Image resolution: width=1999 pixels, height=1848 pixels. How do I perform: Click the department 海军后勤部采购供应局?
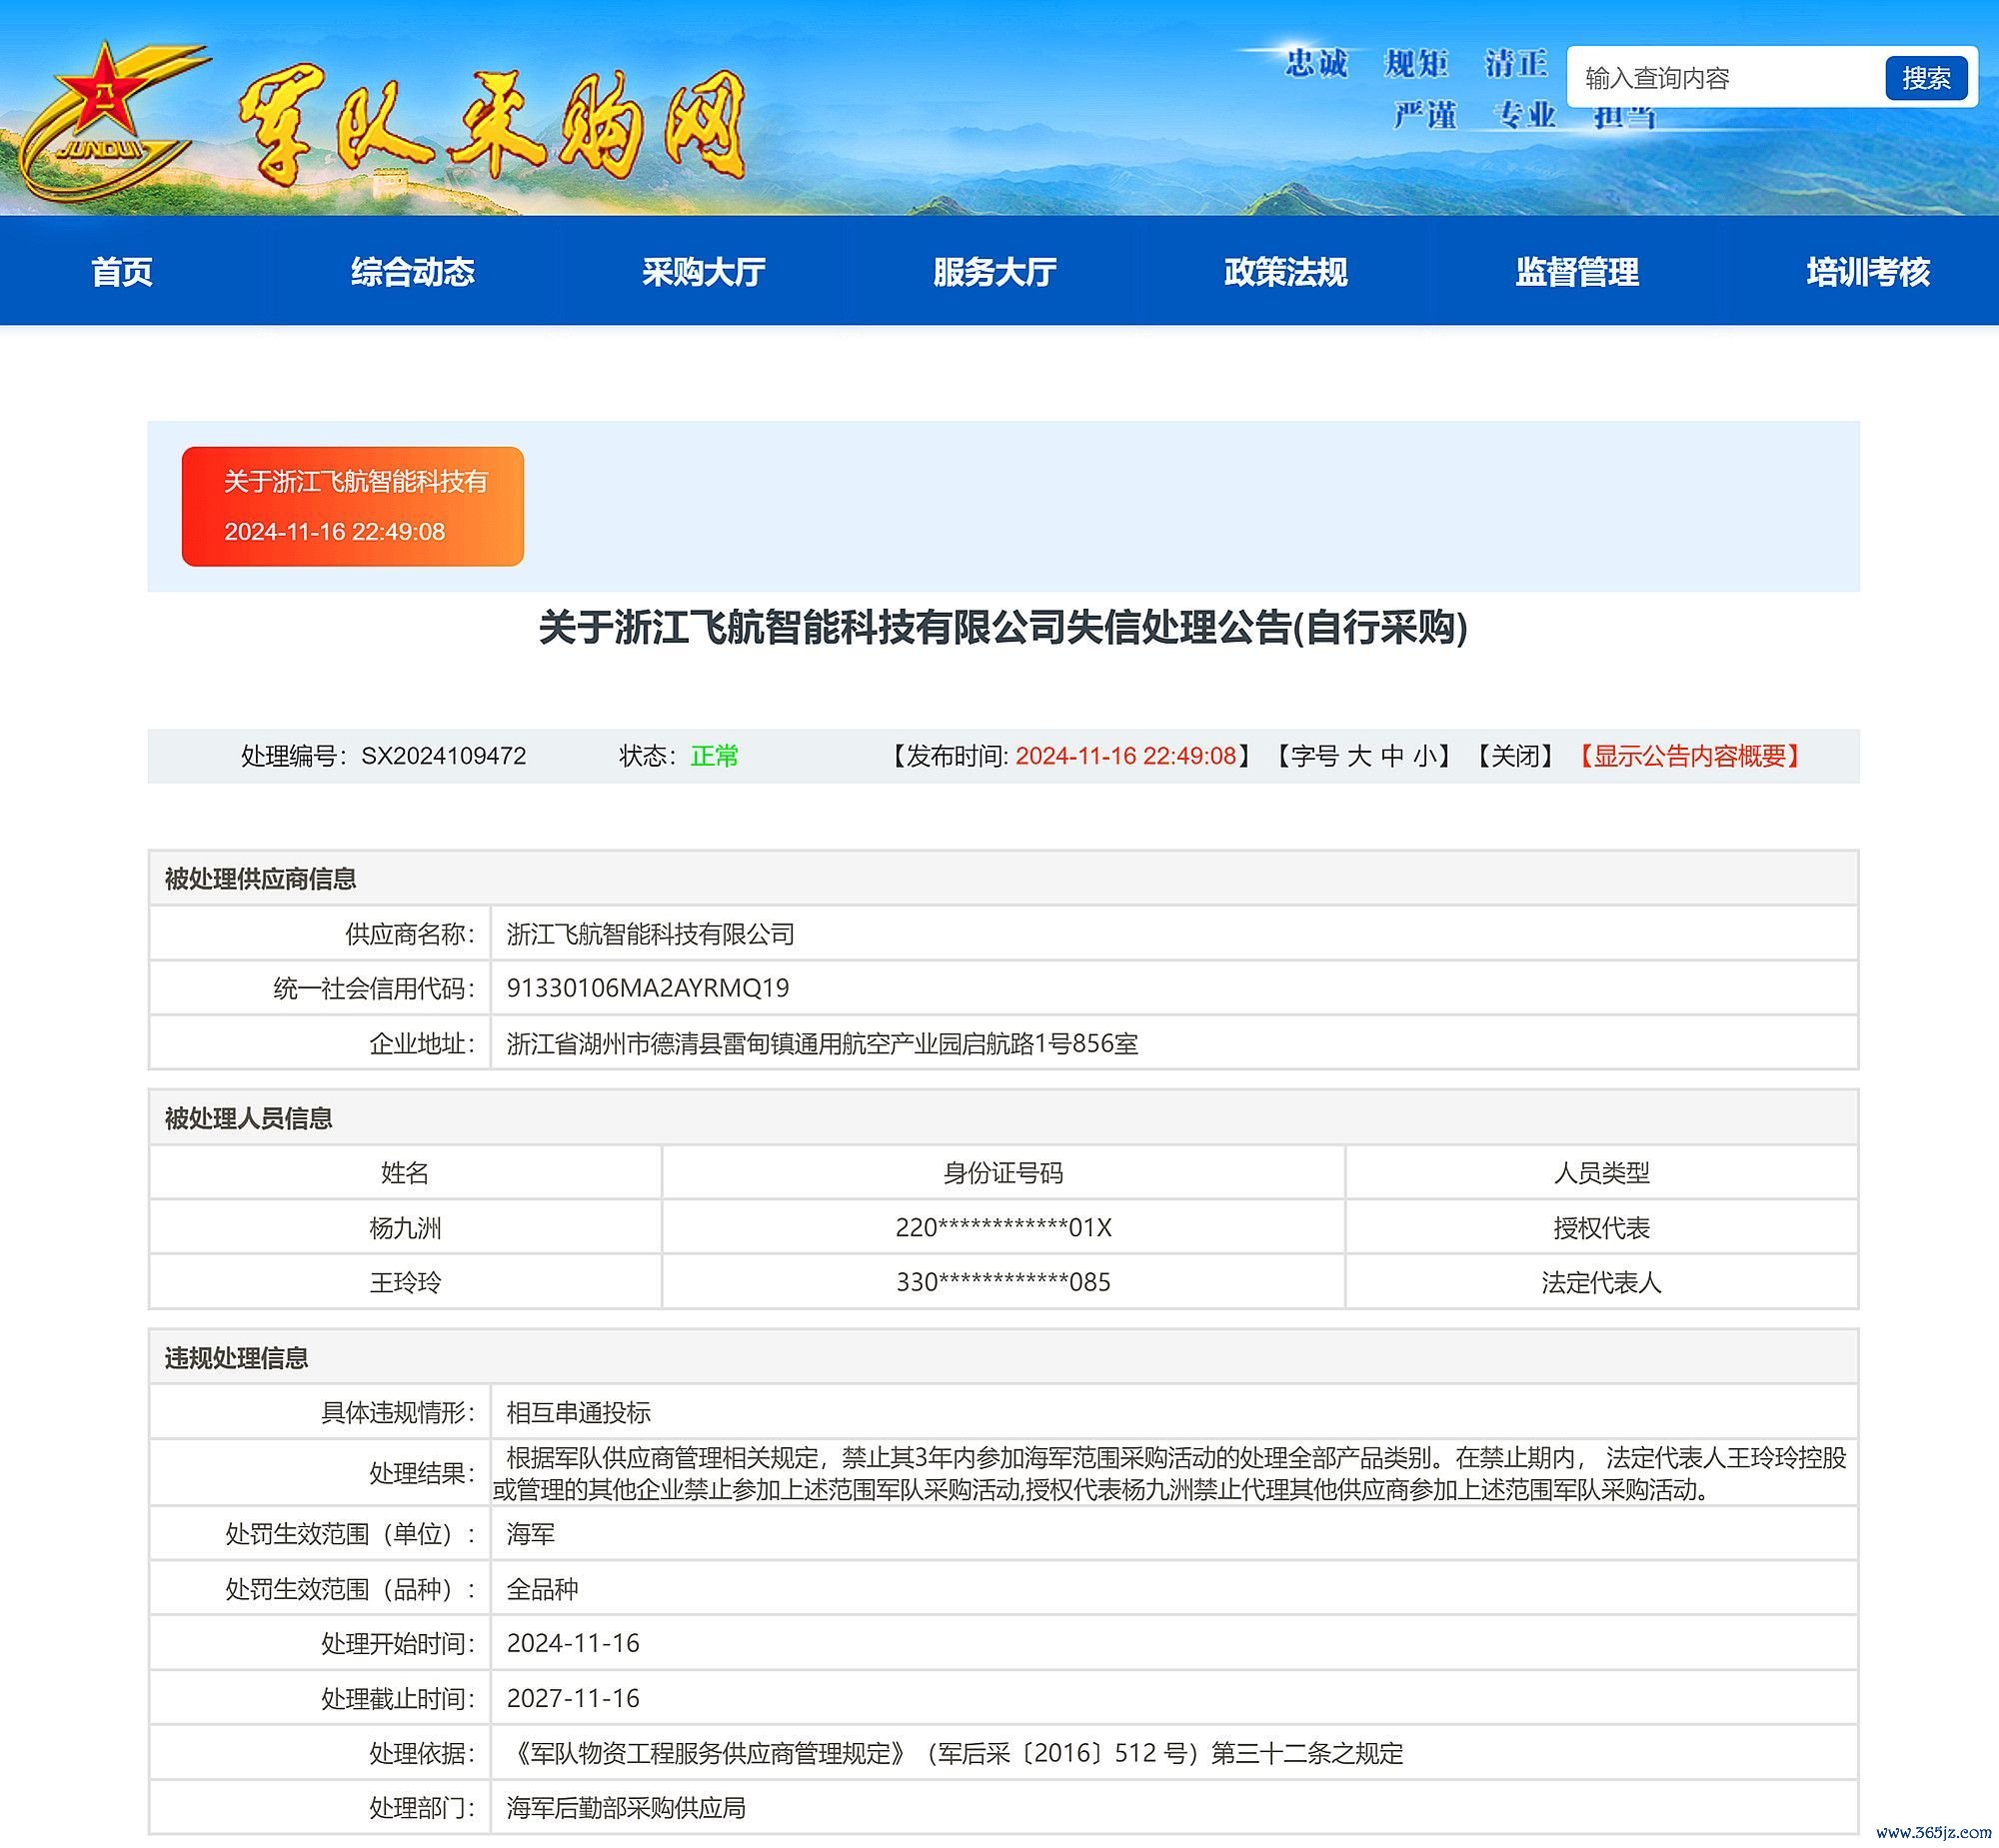point(626,1809)
